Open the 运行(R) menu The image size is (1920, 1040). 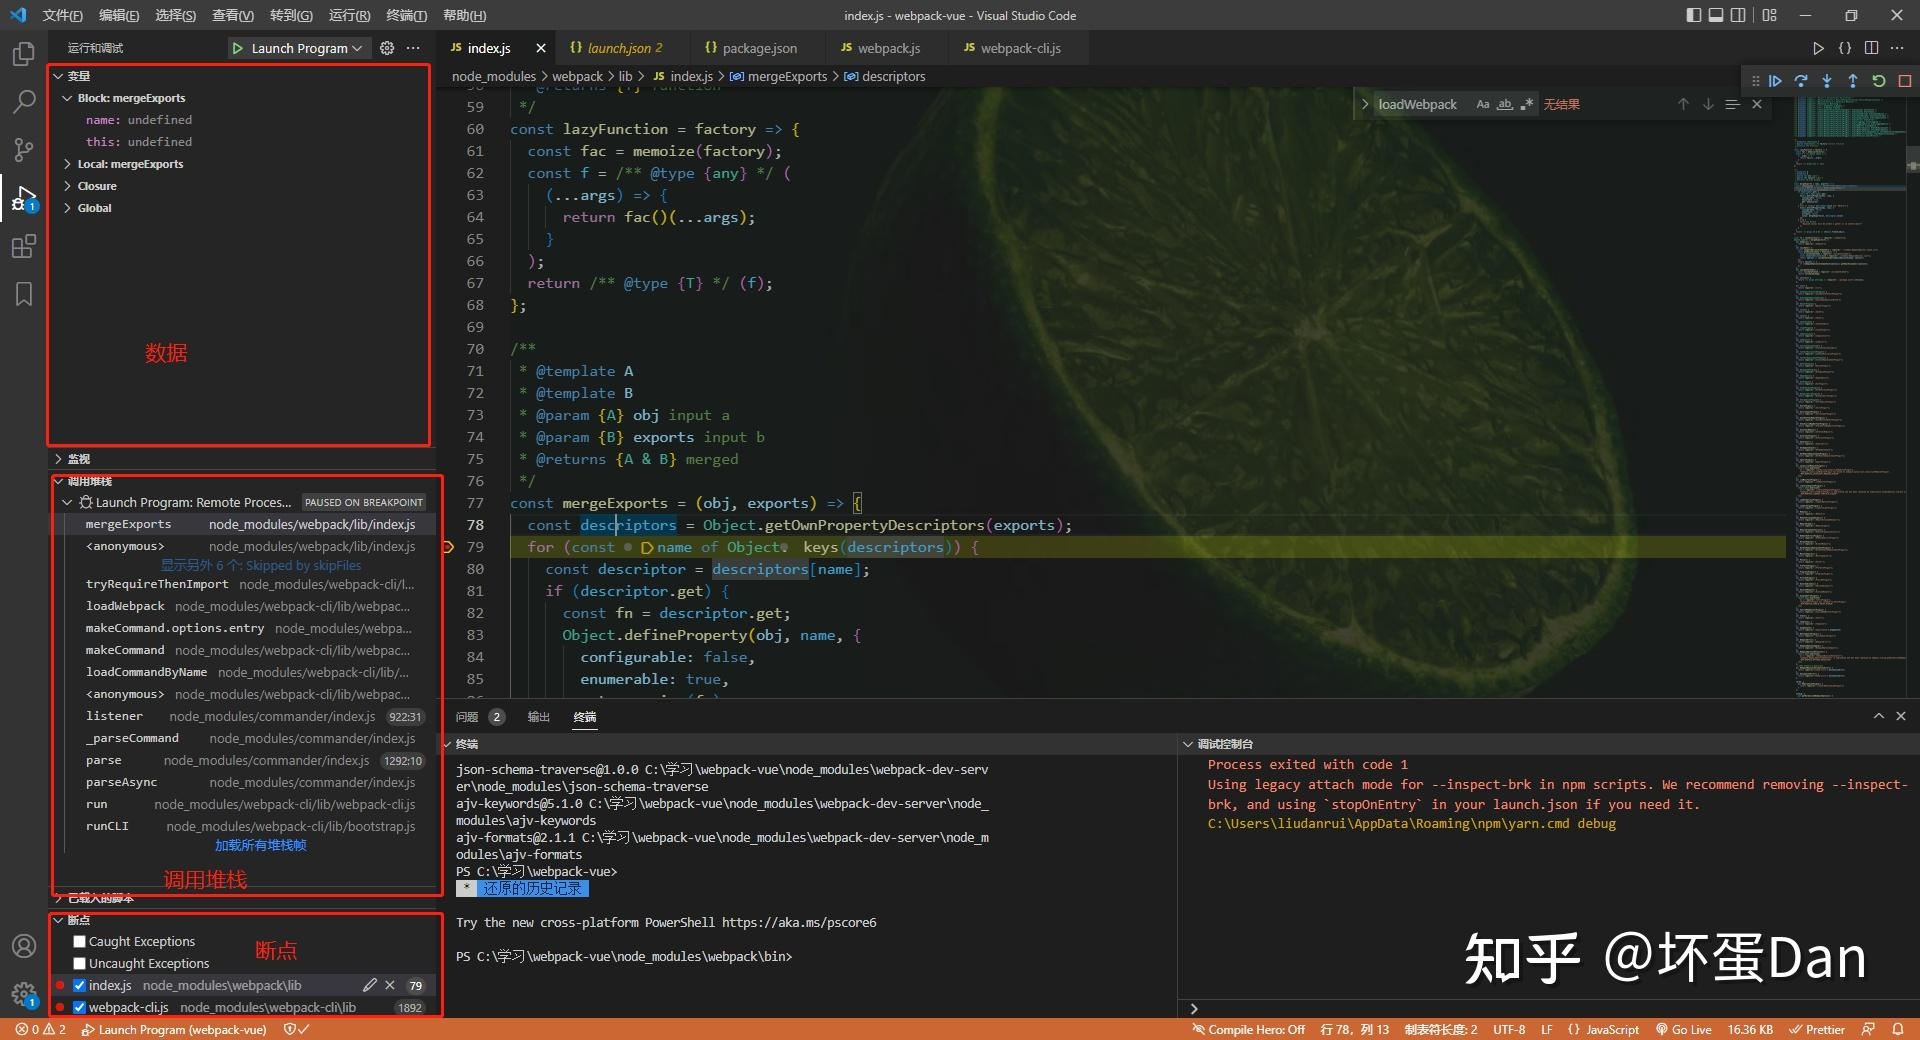347,15
